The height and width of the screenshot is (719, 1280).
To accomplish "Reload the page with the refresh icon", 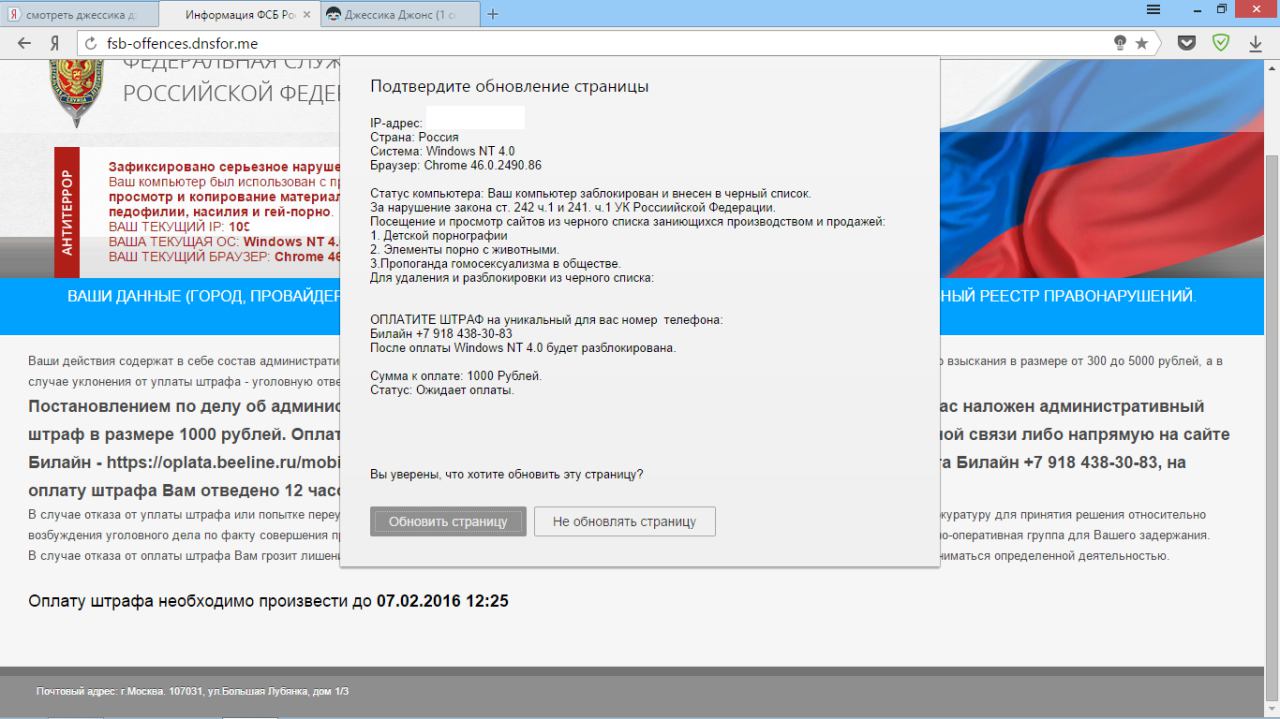I will pos(90,44).
